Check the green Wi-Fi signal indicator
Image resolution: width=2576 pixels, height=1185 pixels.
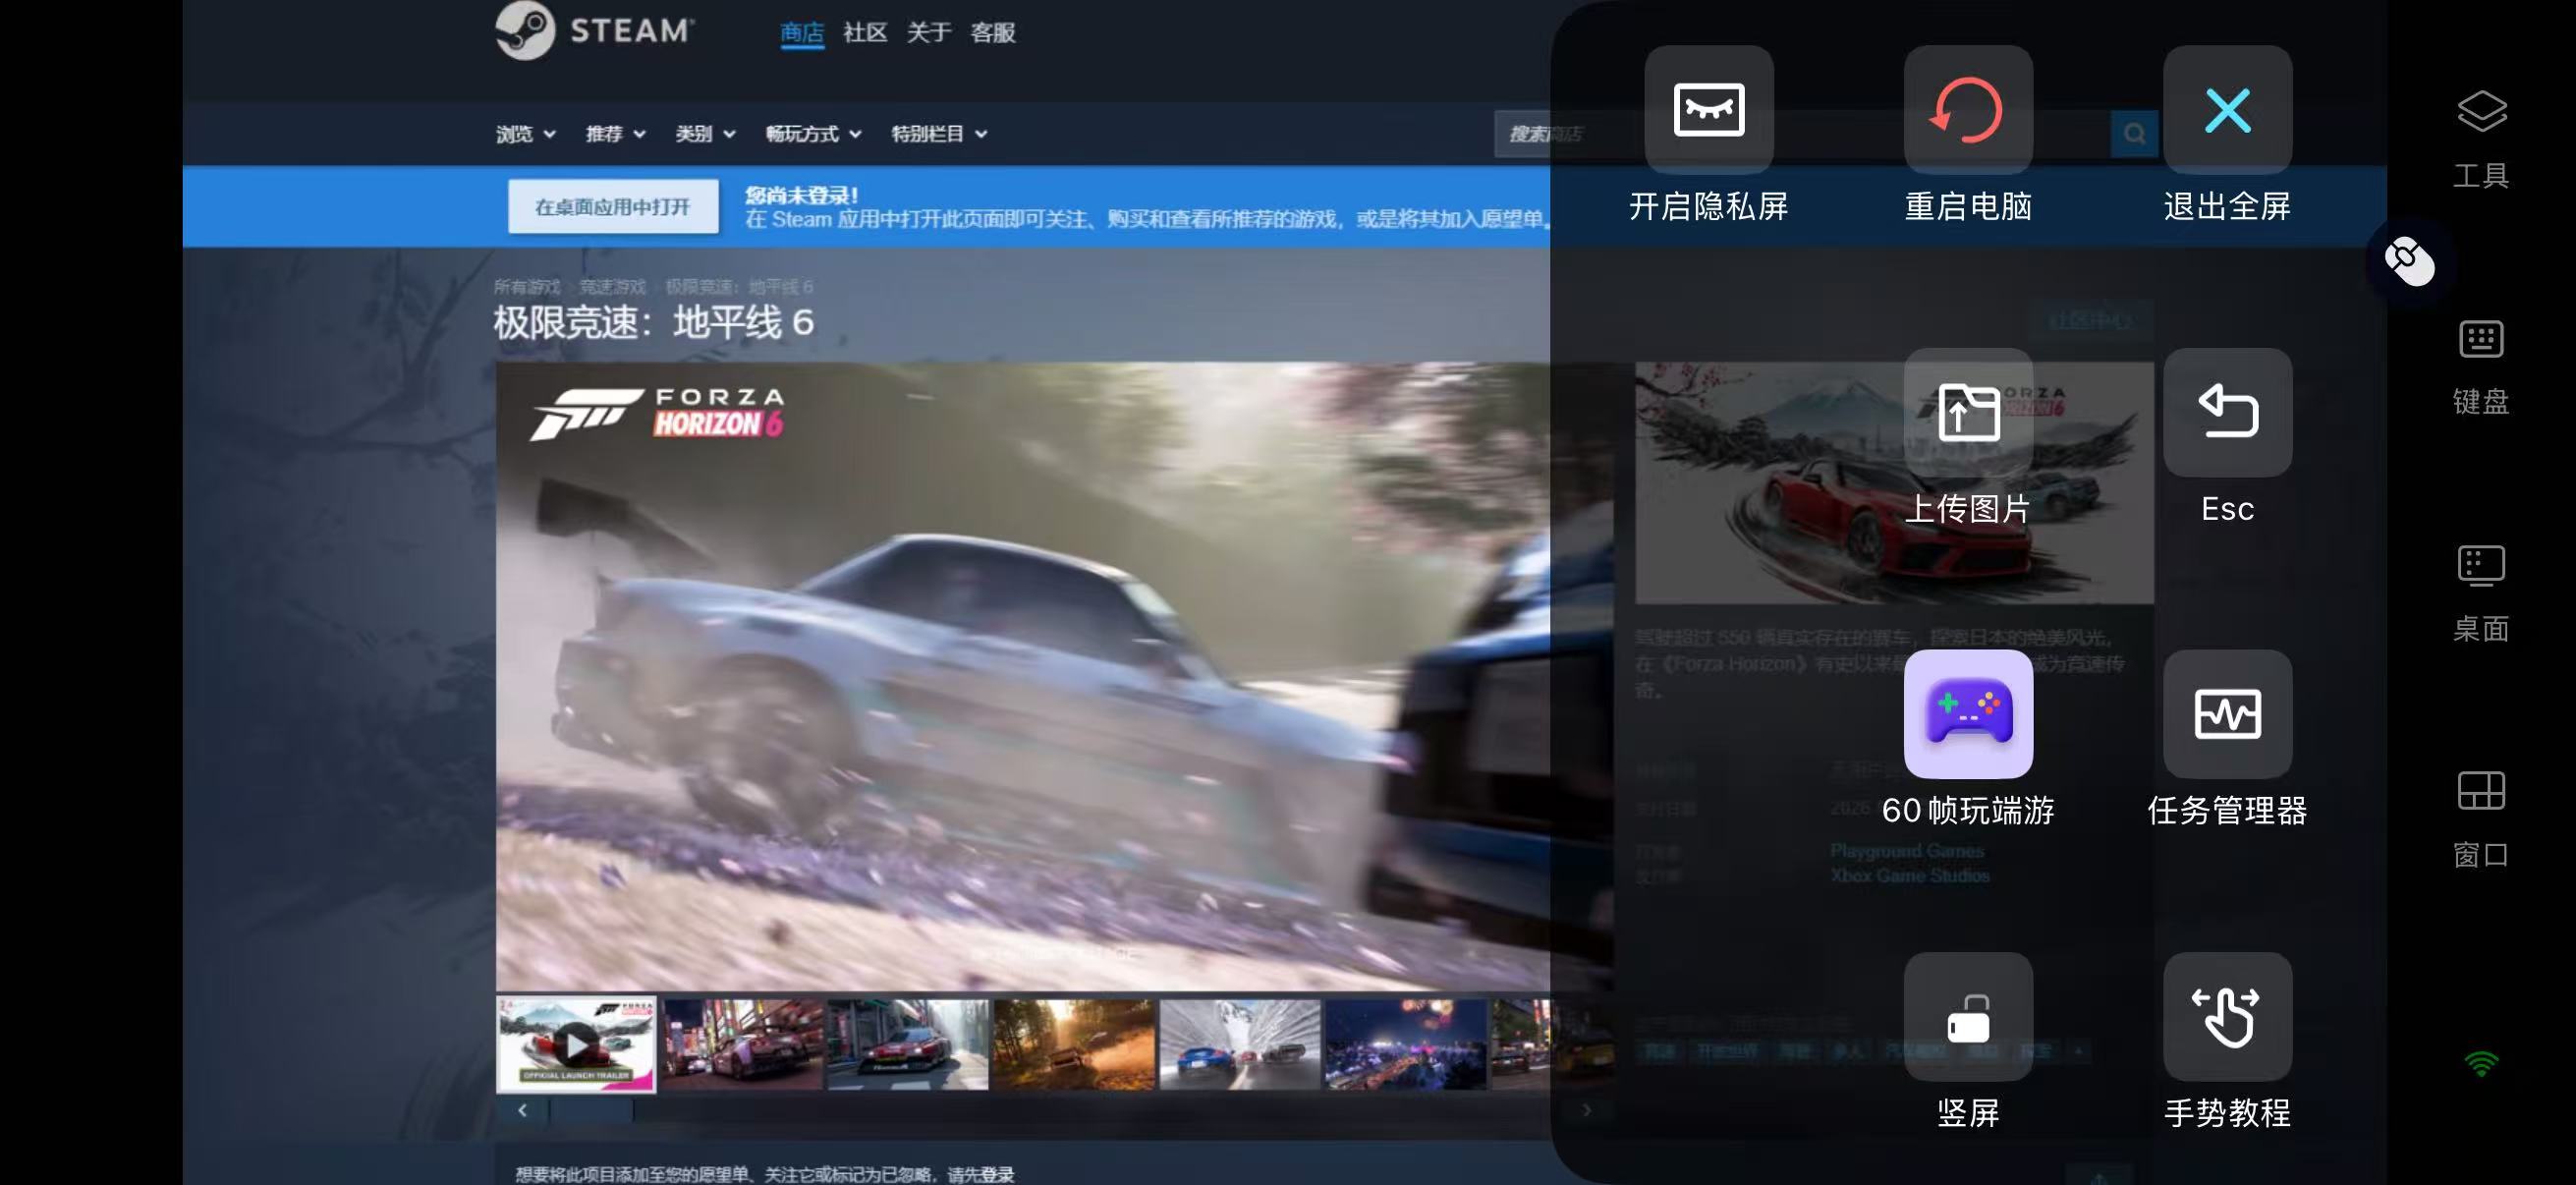[2481, 1063]
